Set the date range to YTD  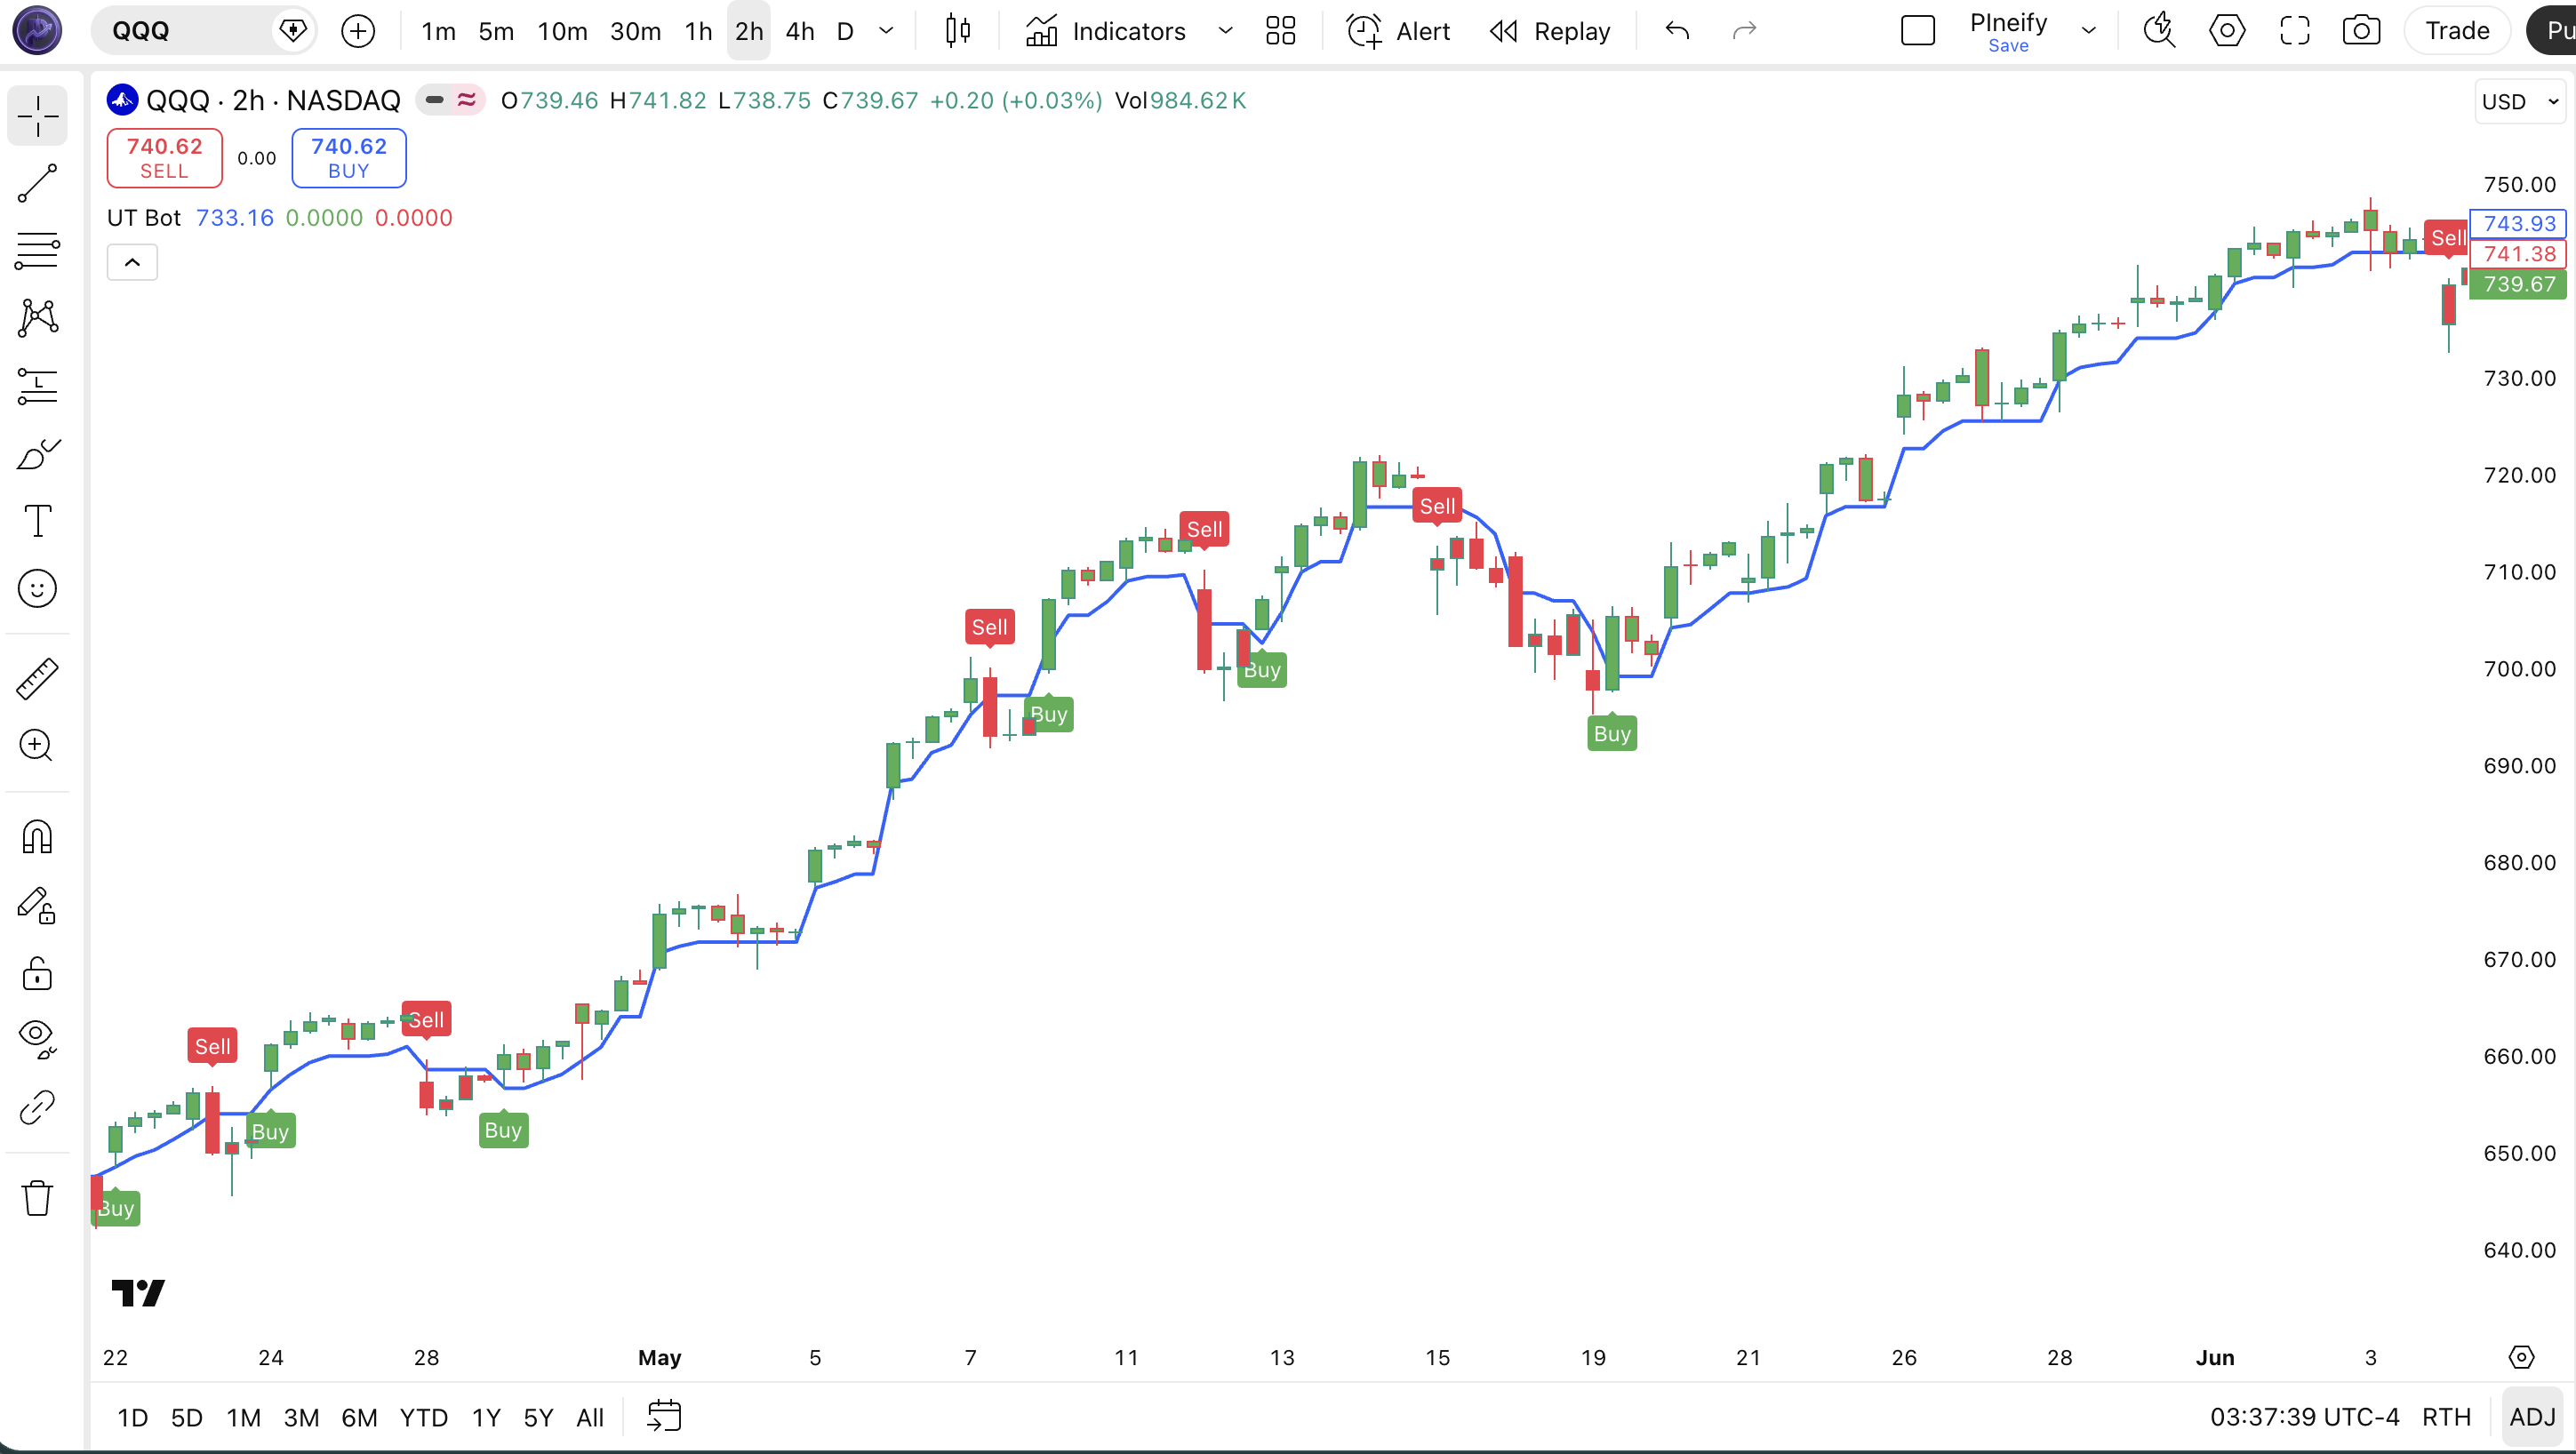(x=424, y=1417)
